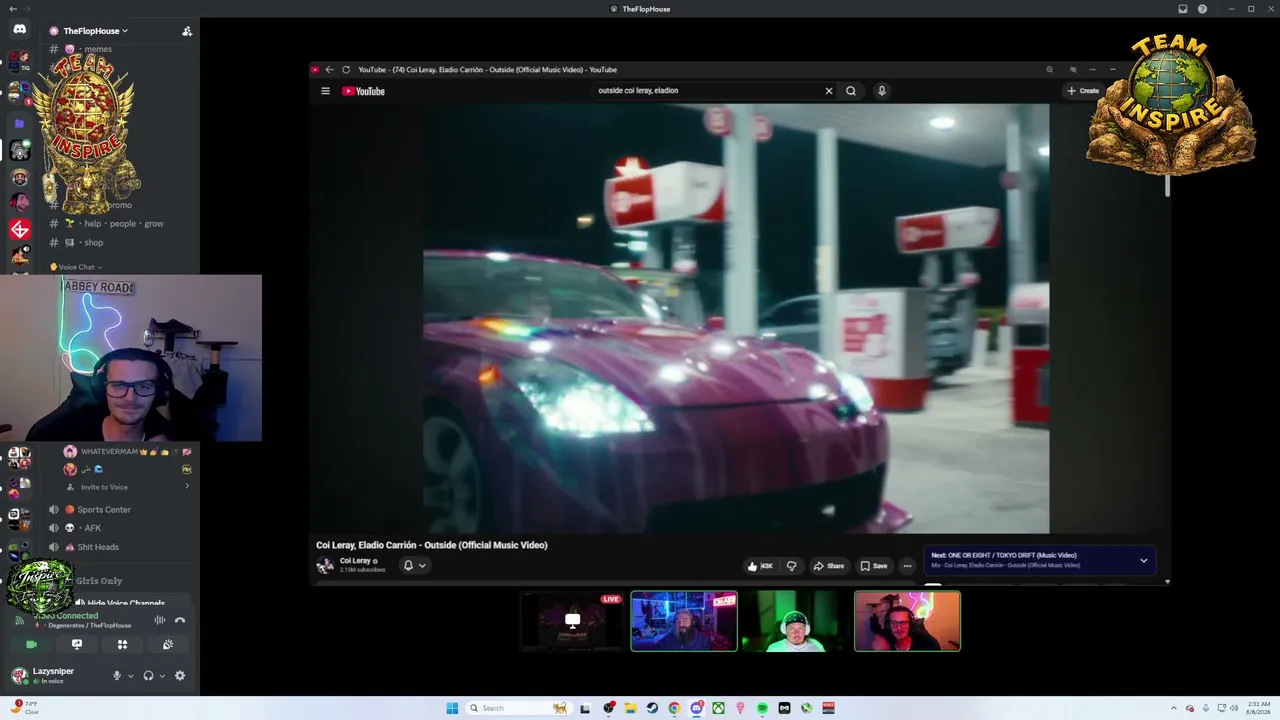Screen dimensions: 1280x720
Task: Click YouTube Create button
Action: click(1083, 91)
